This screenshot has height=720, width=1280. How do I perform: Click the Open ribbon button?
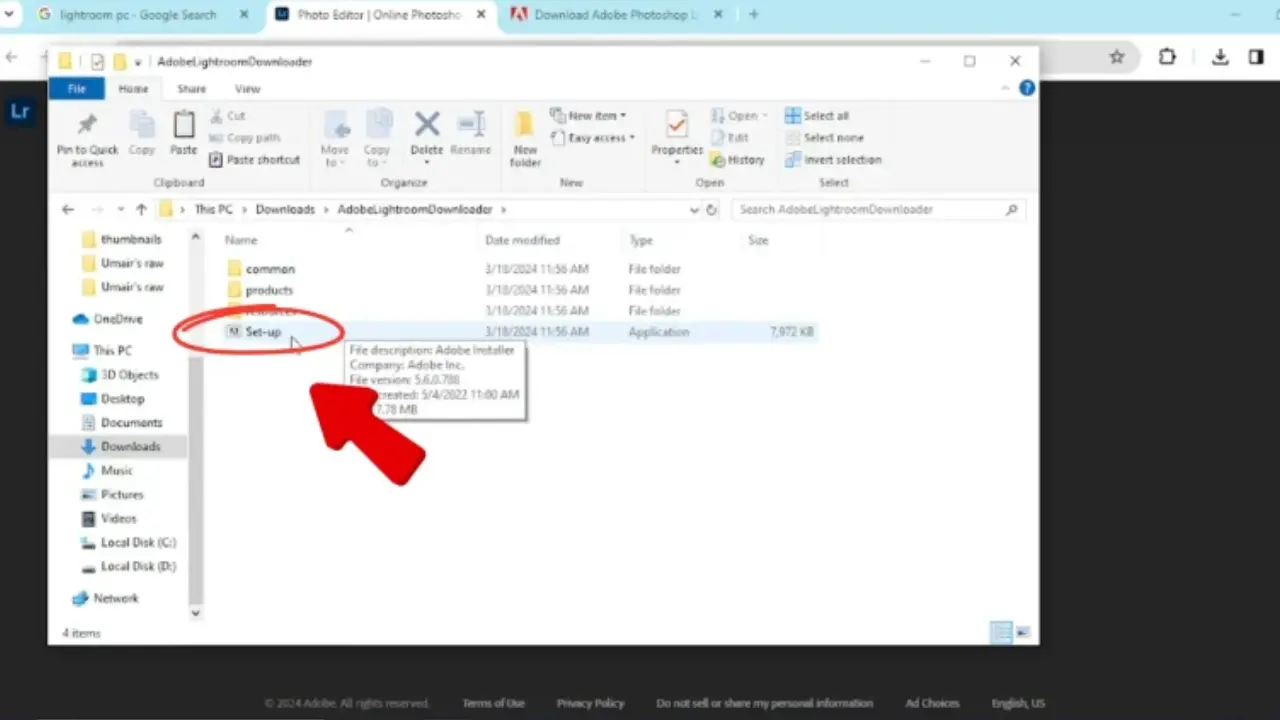pos(738,116)
